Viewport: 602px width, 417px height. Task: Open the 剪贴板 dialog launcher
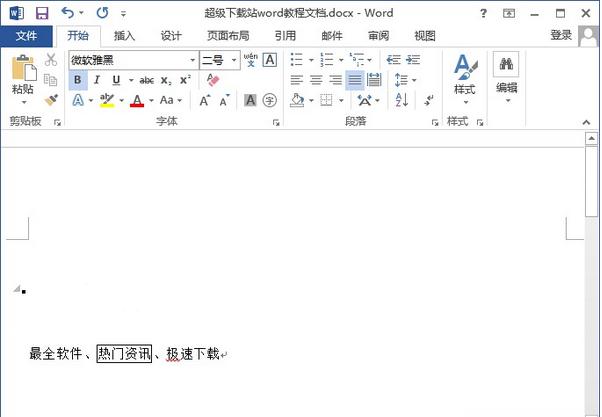point(58,122)
